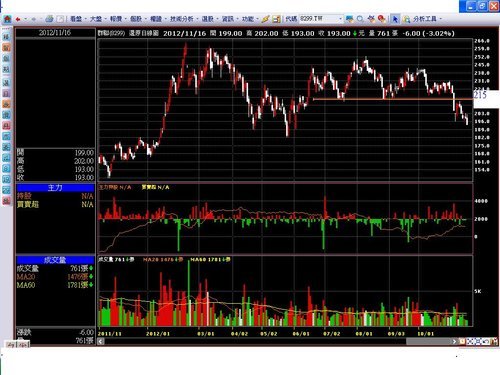Click the bottommost left sidebar icon
This screenshot has width=500, height=375.
tap(6, 201)
